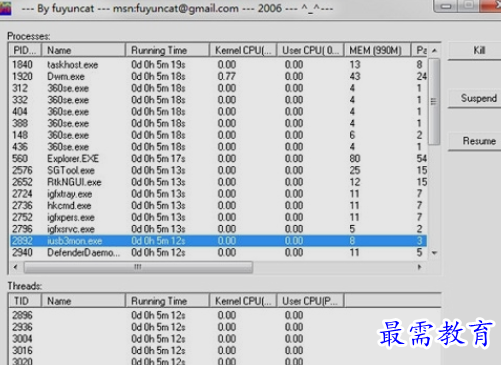Select 360se.exe with PID 388
This screenshot has height=365, width=501.
tap(218, 123)
